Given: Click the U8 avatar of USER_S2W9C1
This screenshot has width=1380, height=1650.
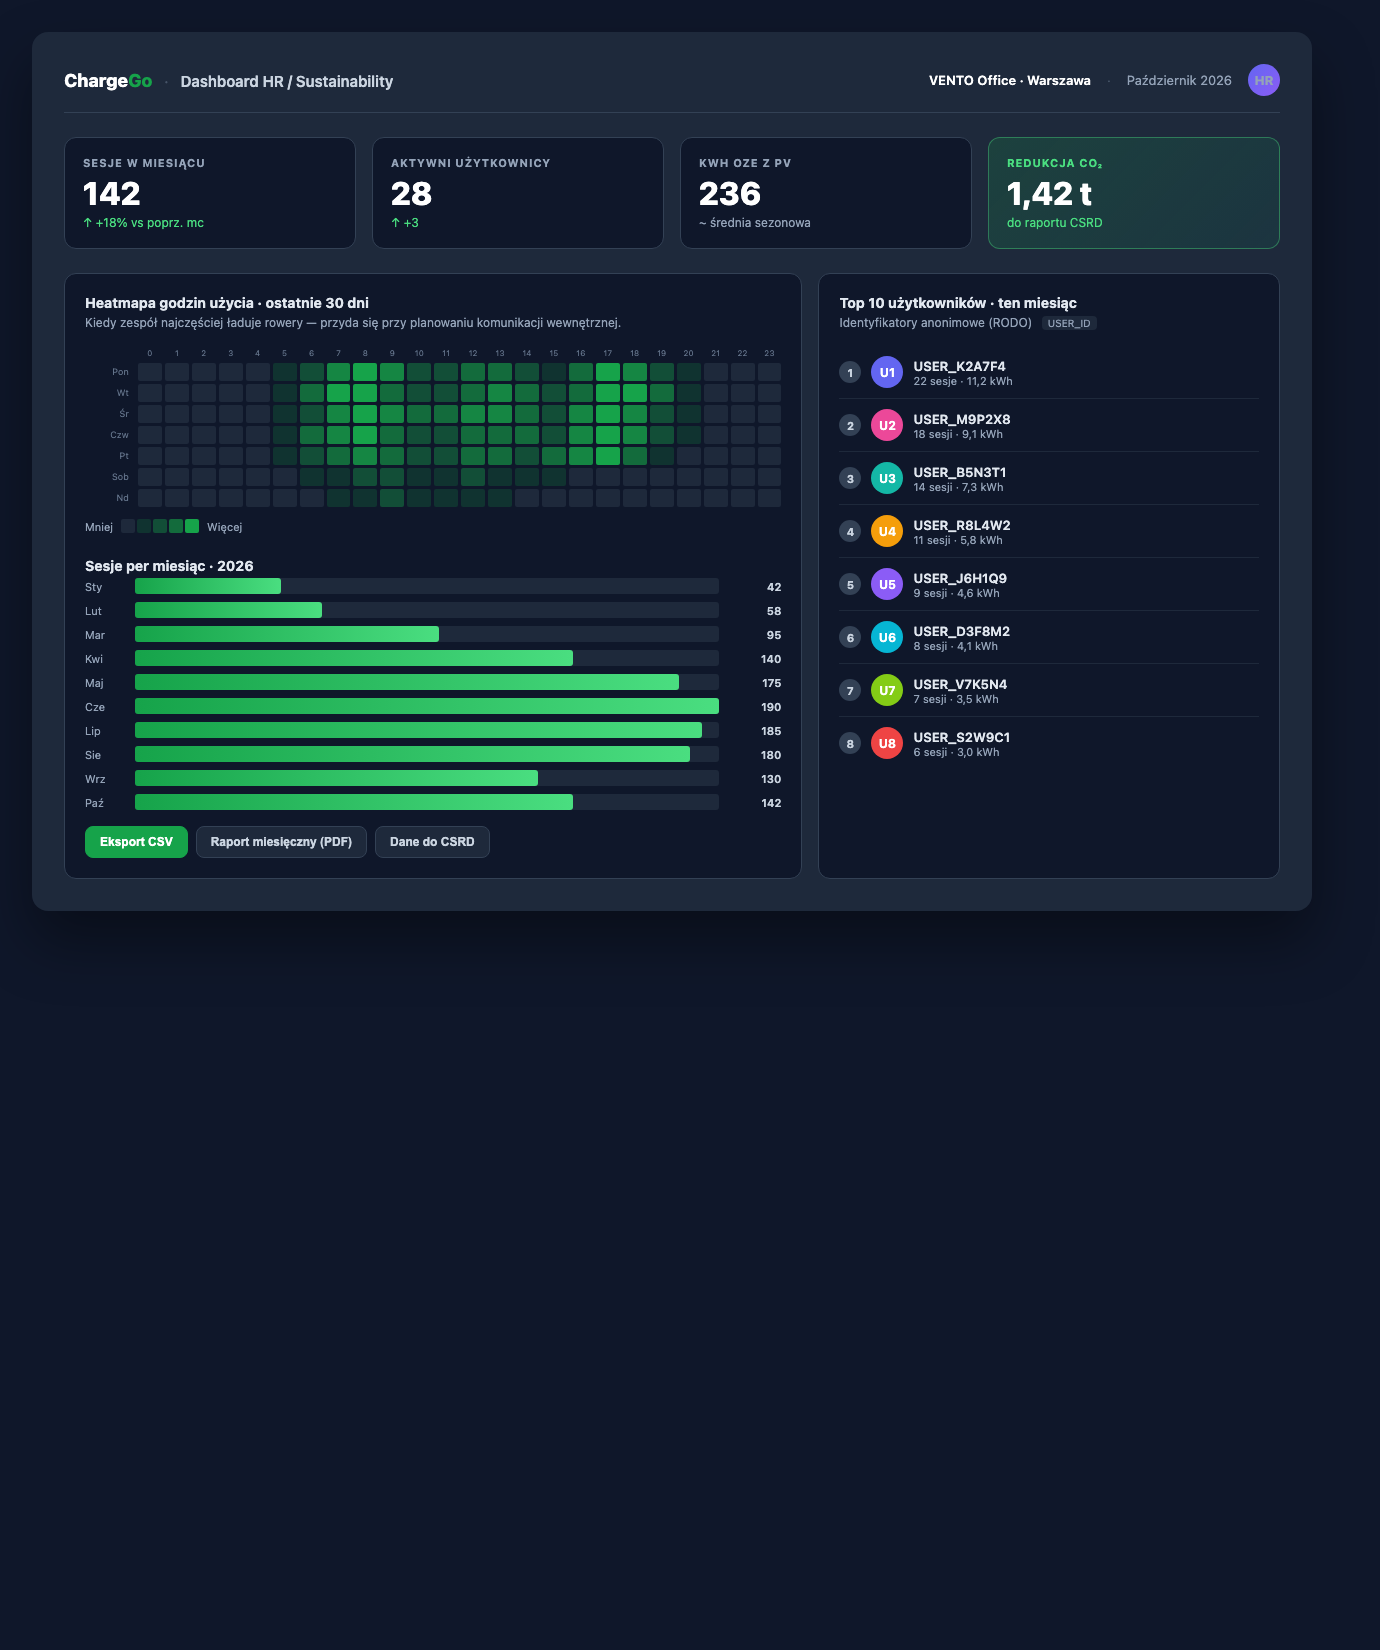Looking at the screenshot, I should click(887, 743).
